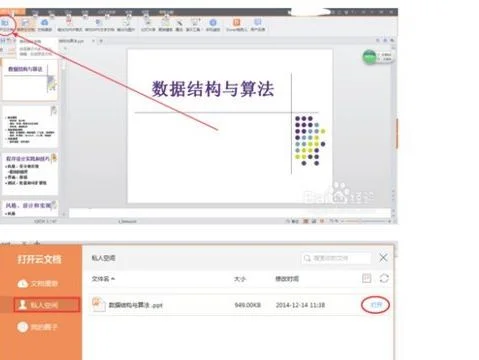Click the blue feedback speech-bubble ribbon icon
Screen dimensions: 479x360
pyautogui.click(x=258, y=22)
